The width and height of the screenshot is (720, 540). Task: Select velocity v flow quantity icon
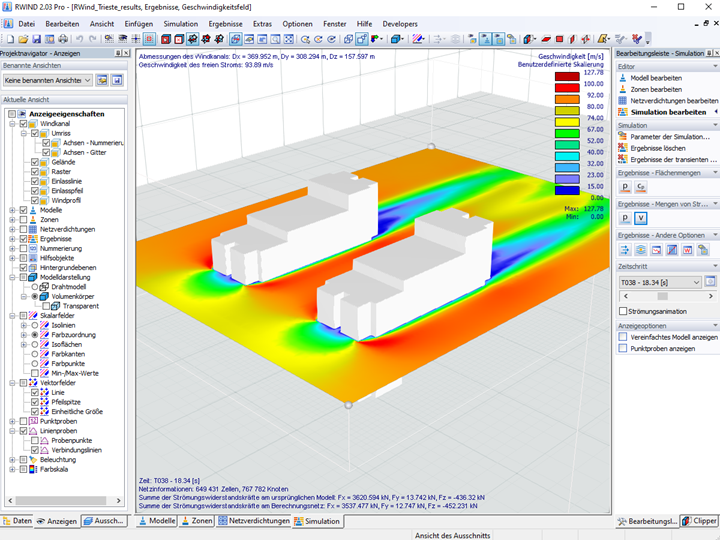click(x=641, y=218)
